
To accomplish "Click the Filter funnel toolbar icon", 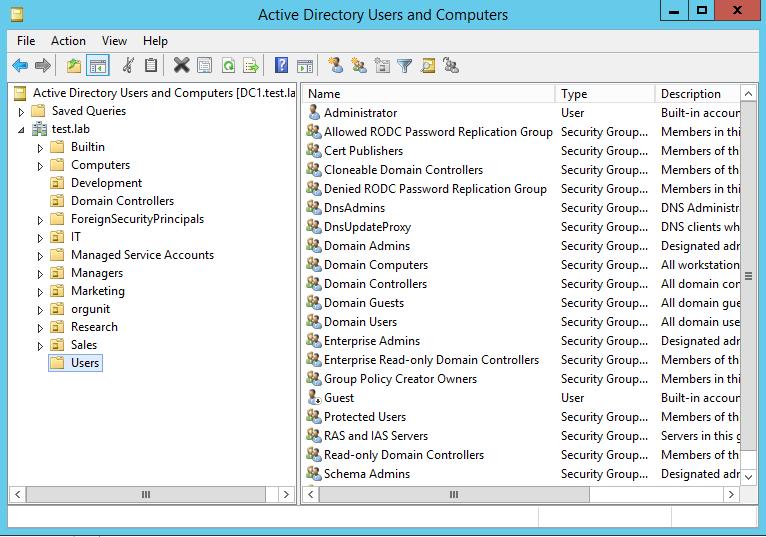I will (405, 65).
